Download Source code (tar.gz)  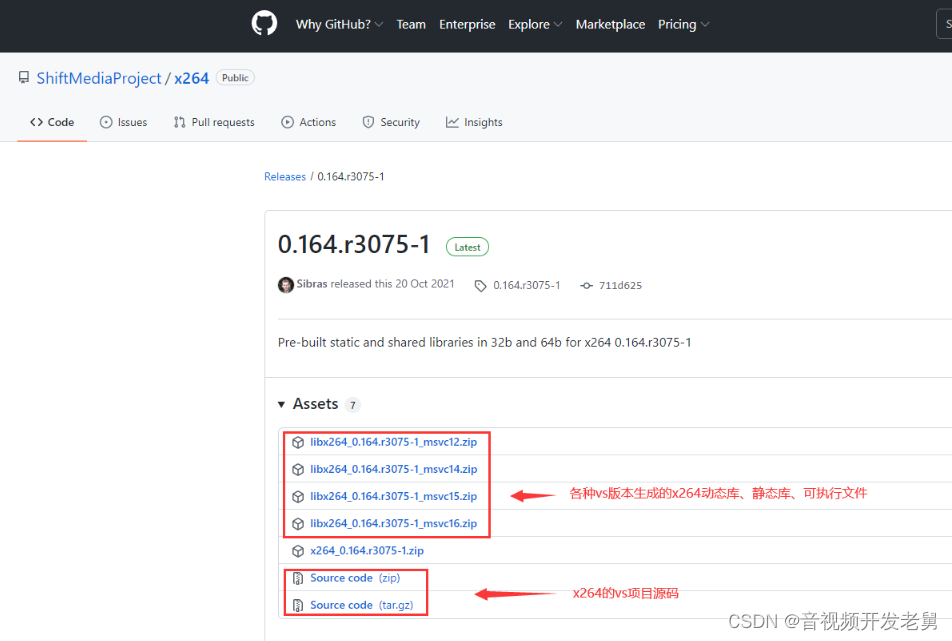point(362,605)
